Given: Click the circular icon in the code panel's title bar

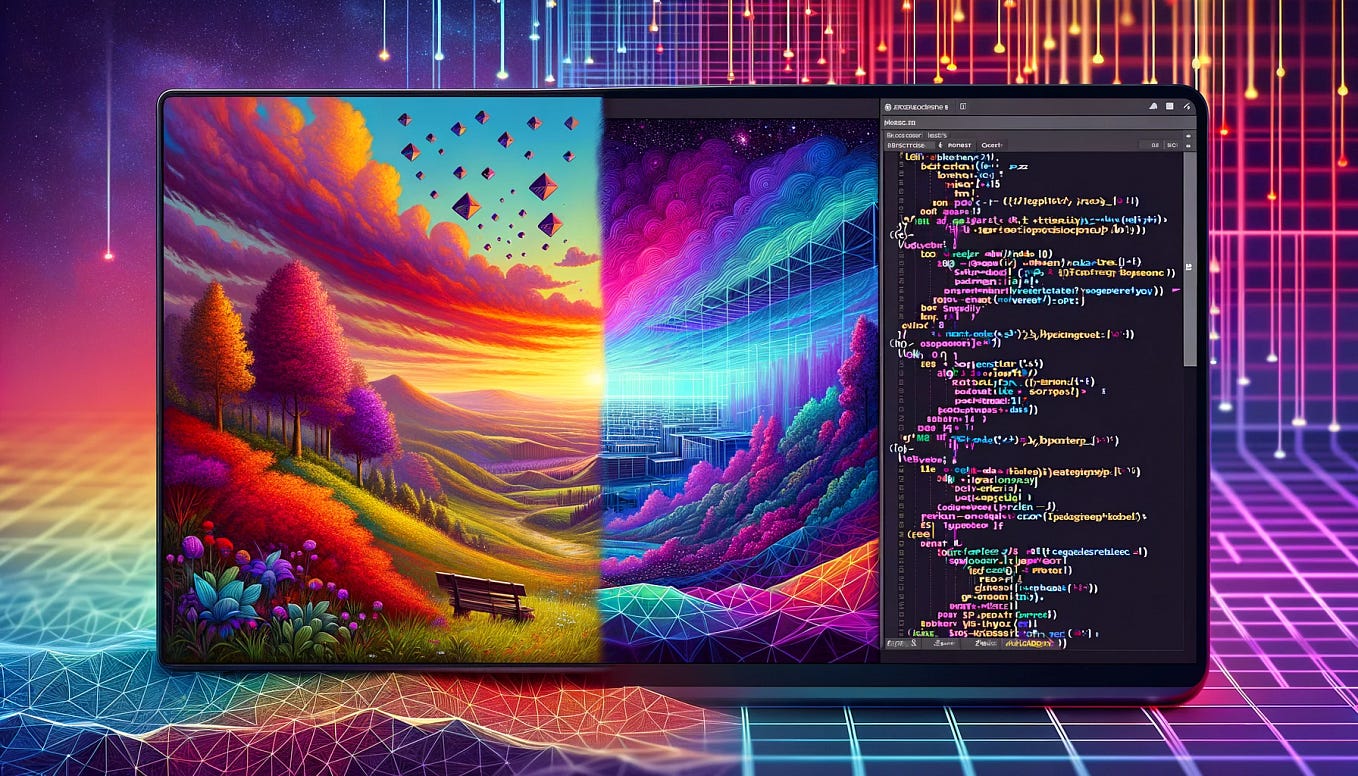Looking at the screenshot, I should pyautogui.click(x=888, y=107).
